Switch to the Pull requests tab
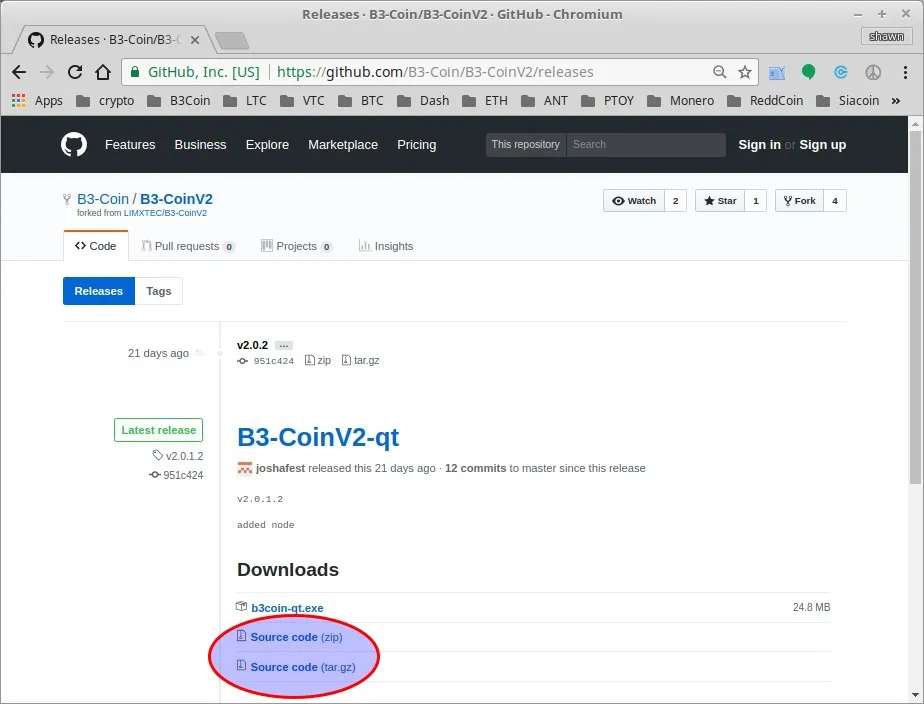 click(x=187, y=246)
